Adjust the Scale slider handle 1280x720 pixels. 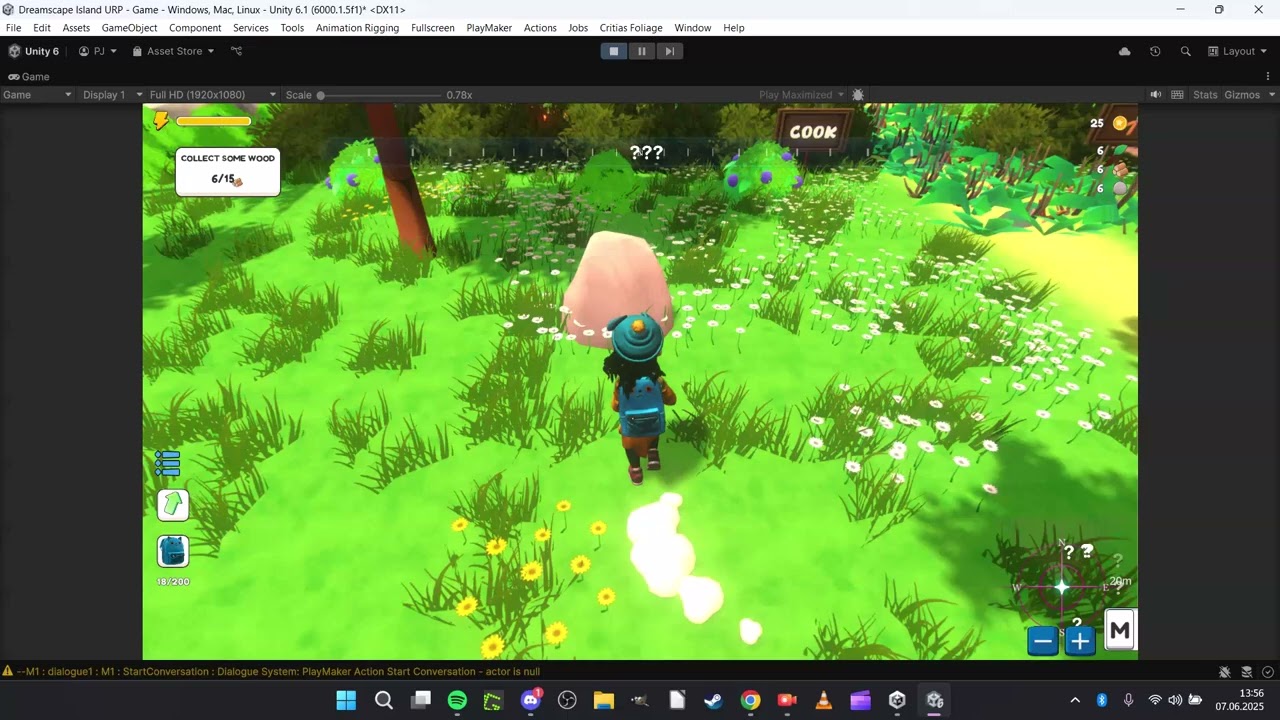pos(321,95)
